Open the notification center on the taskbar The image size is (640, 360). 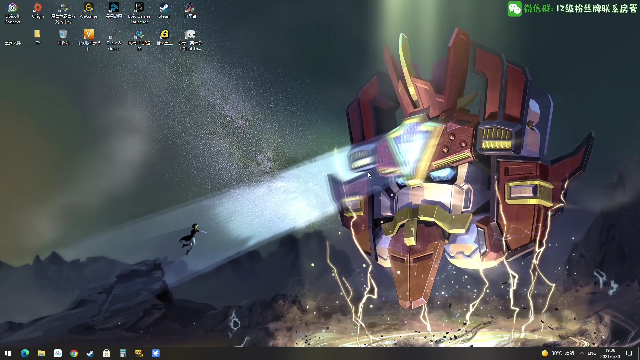click(629, 353)
